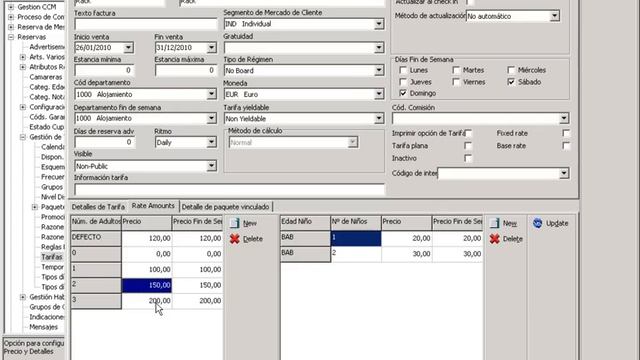
Task: Open the Cód. Comisión dropdown
Action: [x=564, y=119]
